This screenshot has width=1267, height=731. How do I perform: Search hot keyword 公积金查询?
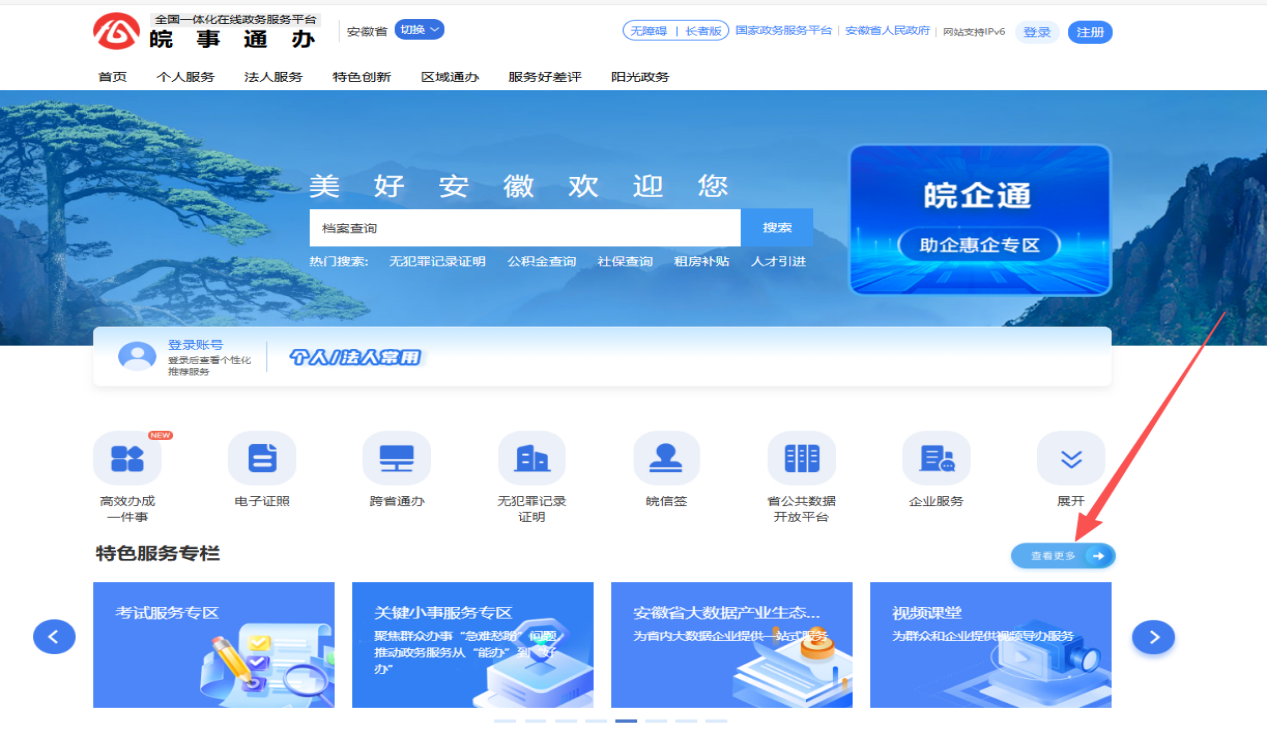coord(542,262)
